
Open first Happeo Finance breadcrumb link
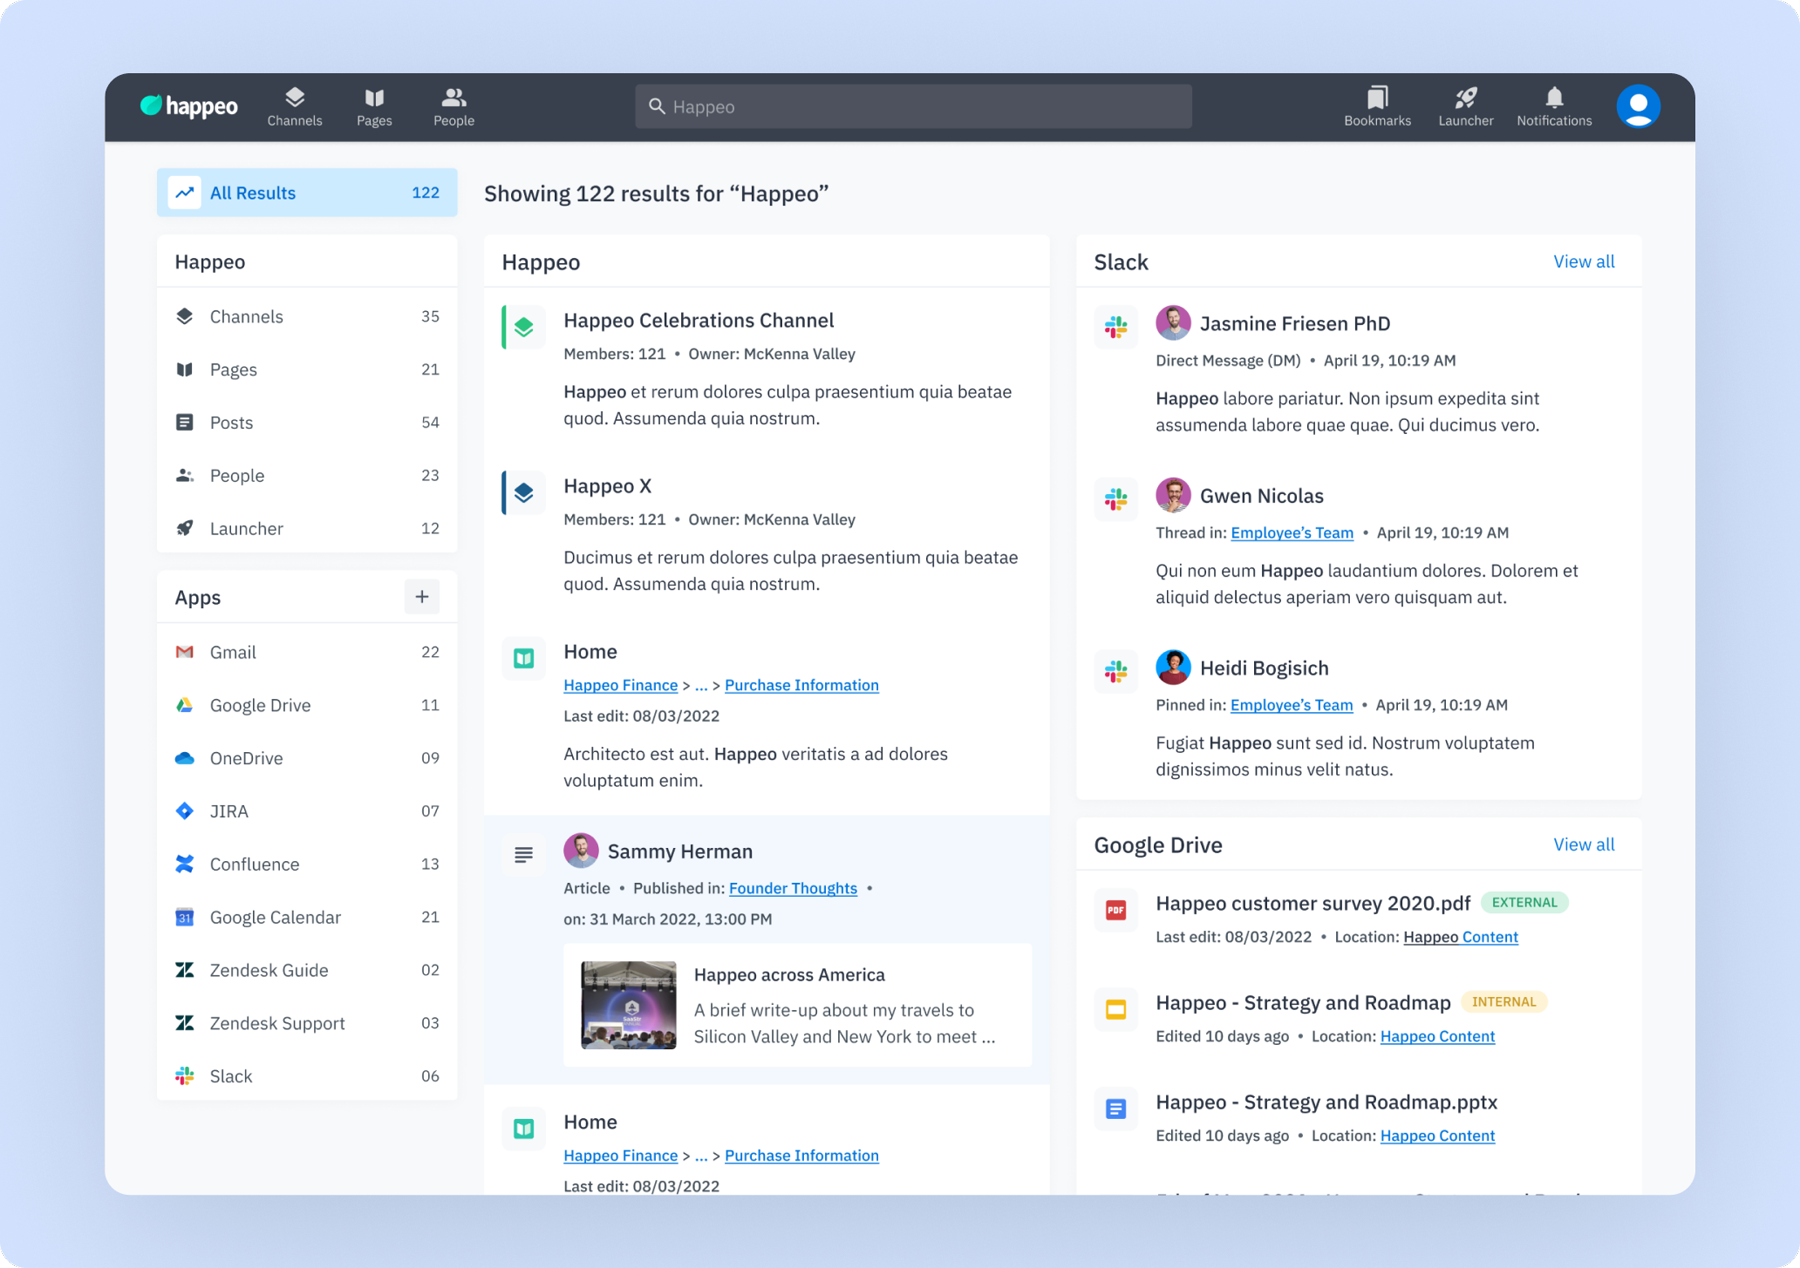[620, 685]
